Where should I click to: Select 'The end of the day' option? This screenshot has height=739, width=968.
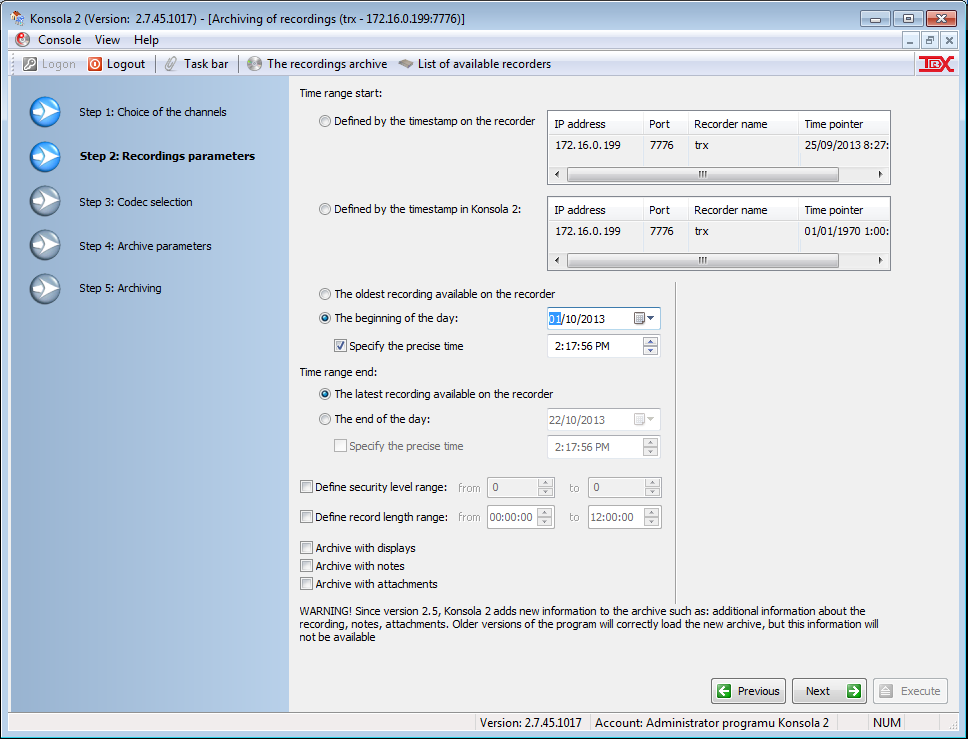[325, 419]
